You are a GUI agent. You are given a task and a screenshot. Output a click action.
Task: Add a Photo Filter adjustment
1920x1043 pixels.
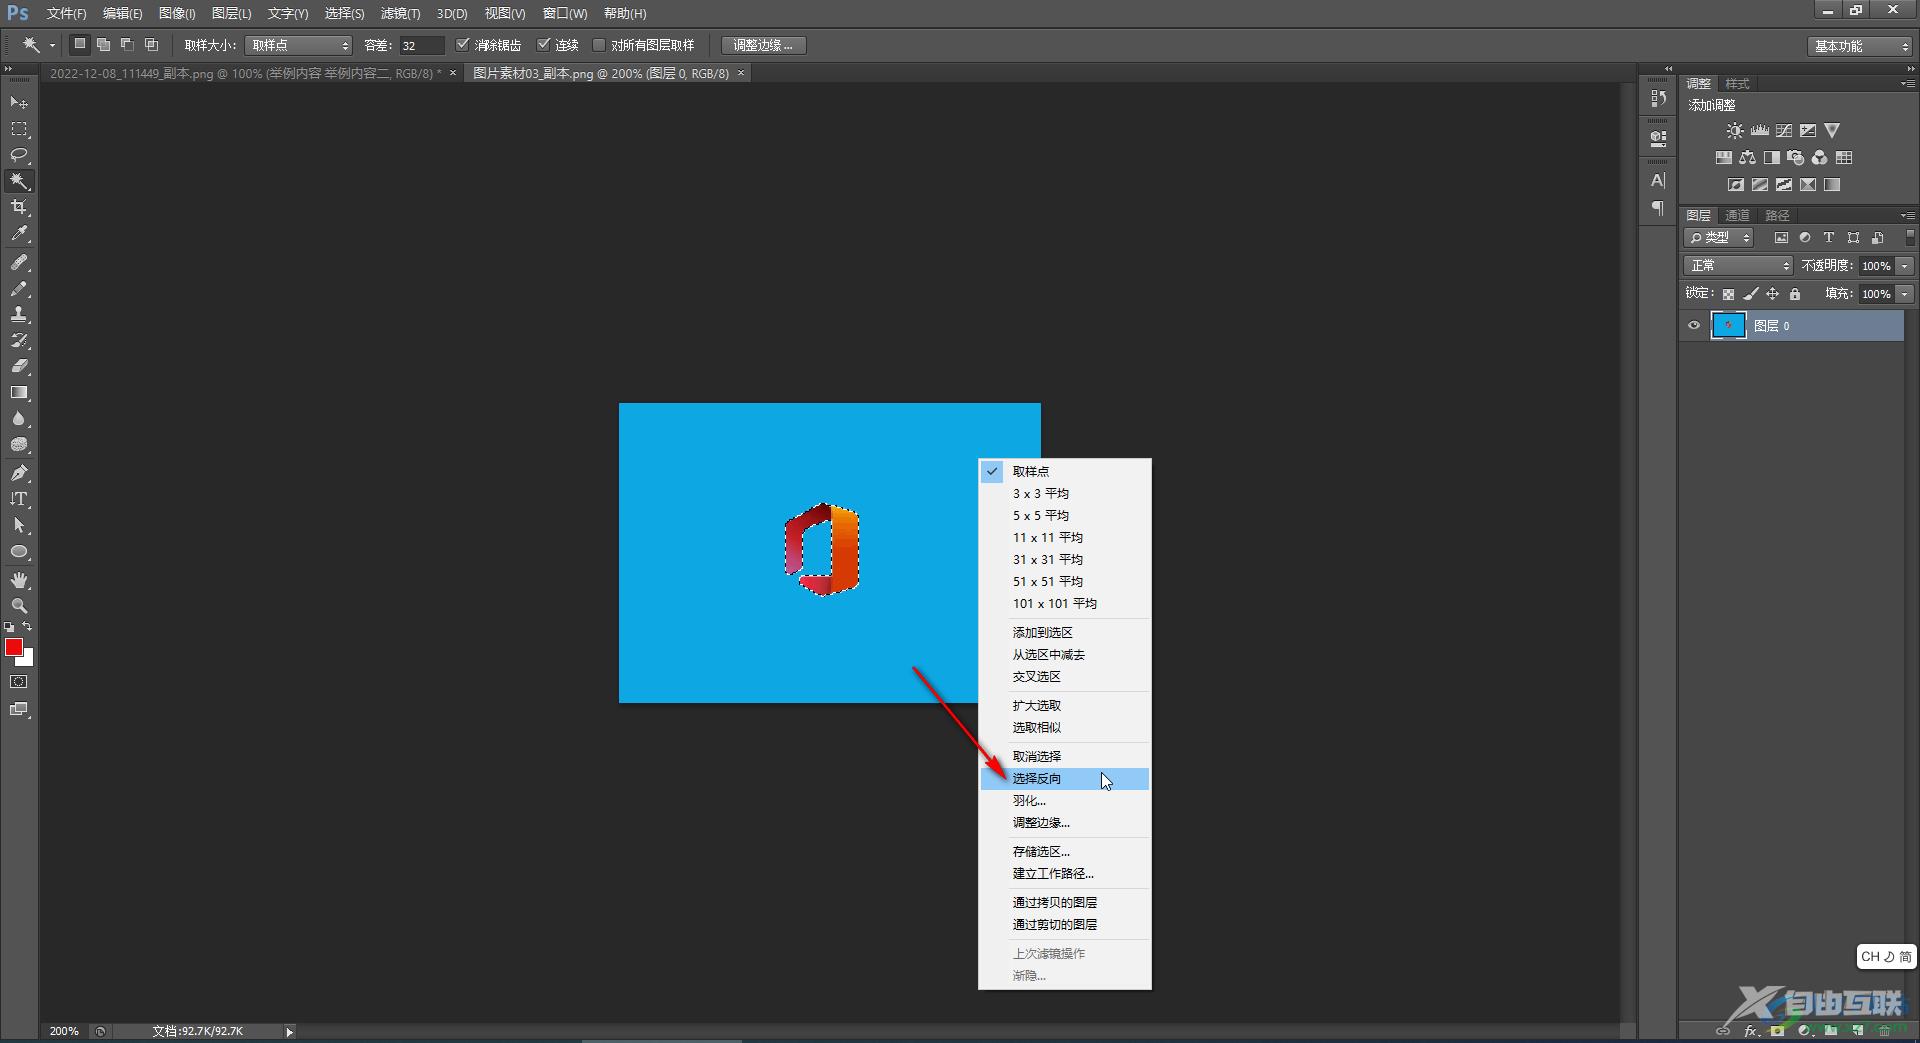1796,158
